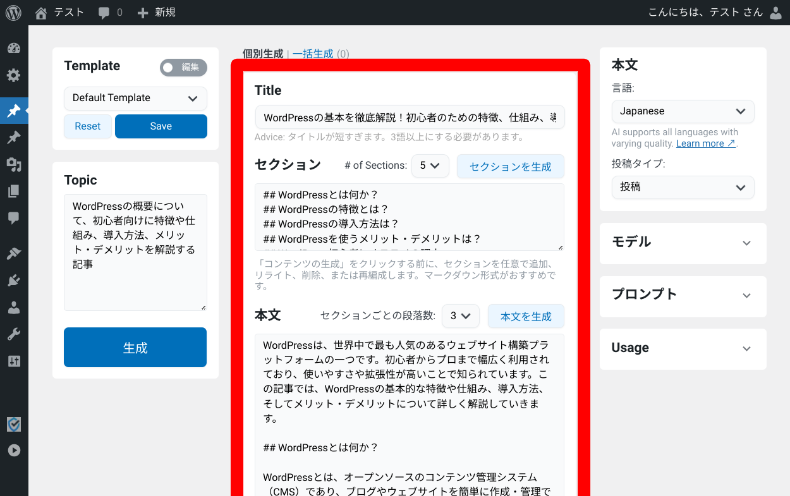
Task: Click the Topic text area
Action: pos(135,252)
